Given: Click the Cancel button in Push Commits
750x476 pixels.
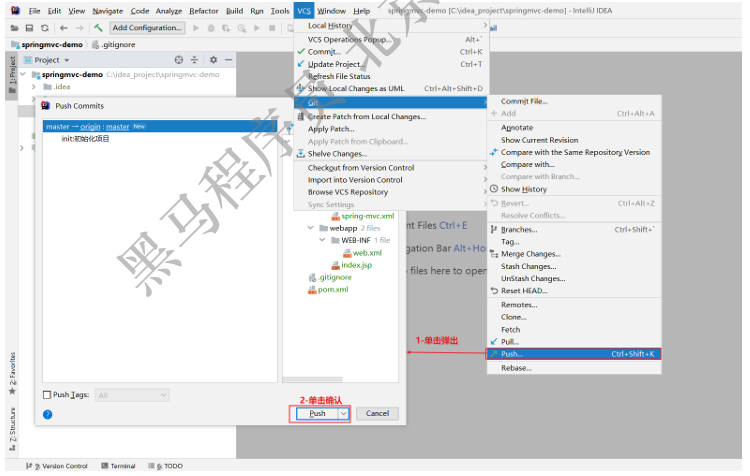Looking at the screenshot, I should (x=377, y=413).
